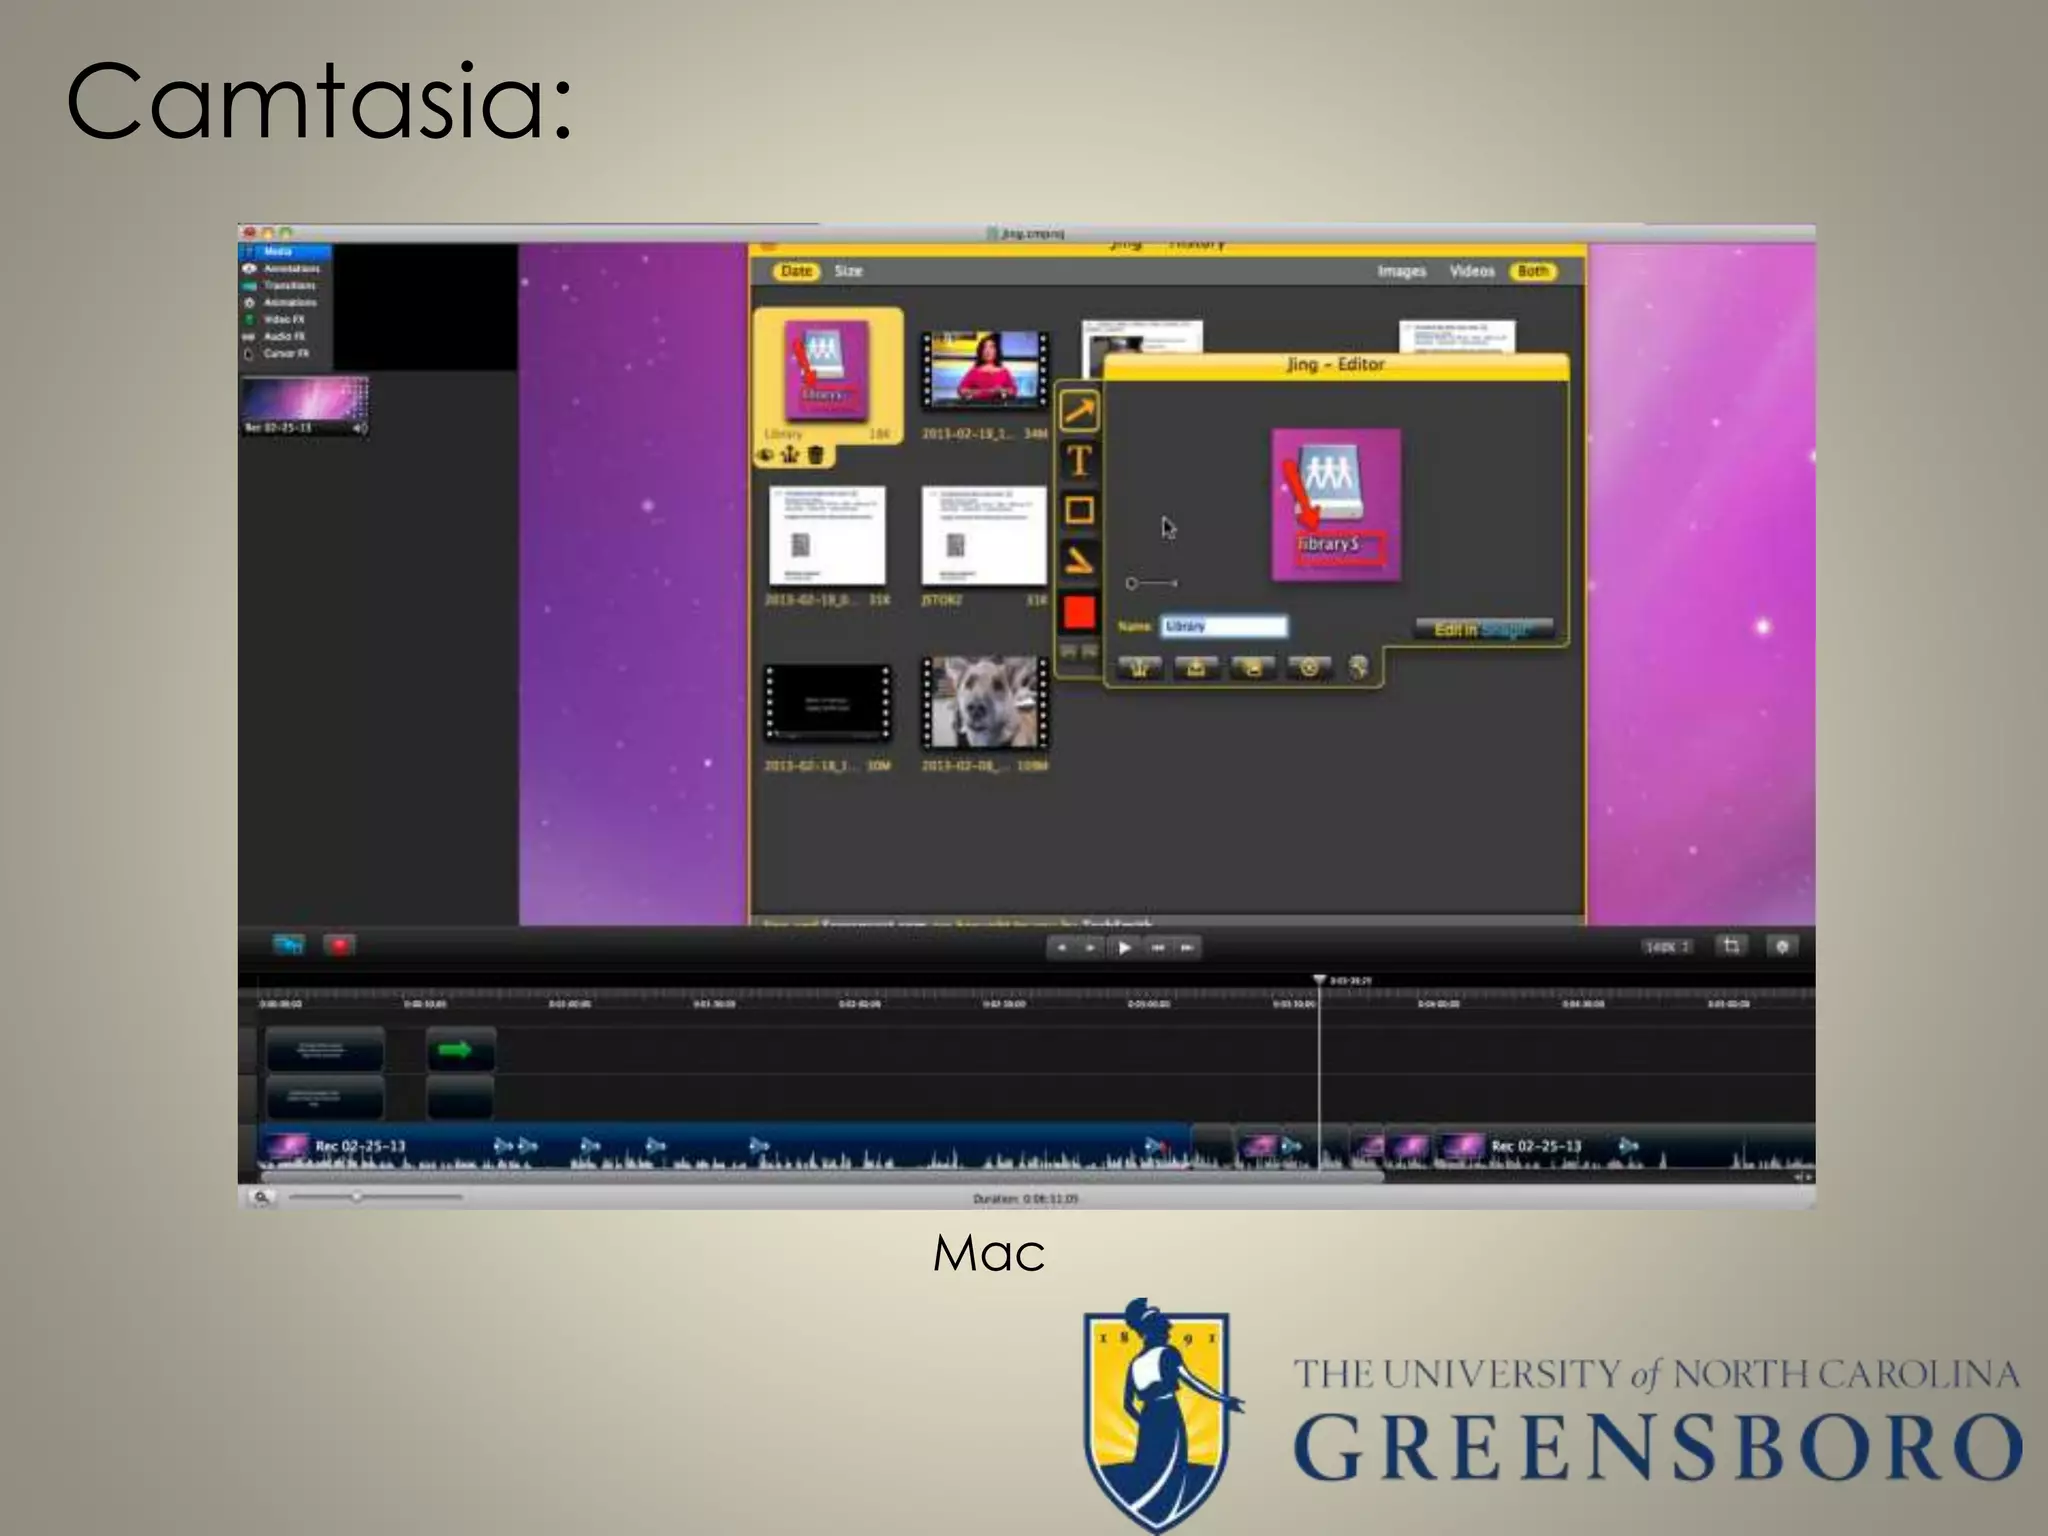This screenshot has width=2048, height=1536.
Task: Click the Save button in Jing Editor
Action: click(1196, 668)
